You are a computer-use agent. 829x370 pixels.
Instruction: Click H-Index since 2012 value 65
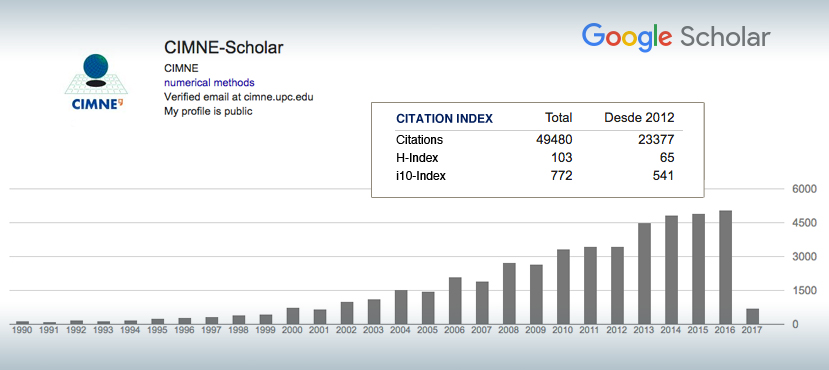click(x=667, y=158)
